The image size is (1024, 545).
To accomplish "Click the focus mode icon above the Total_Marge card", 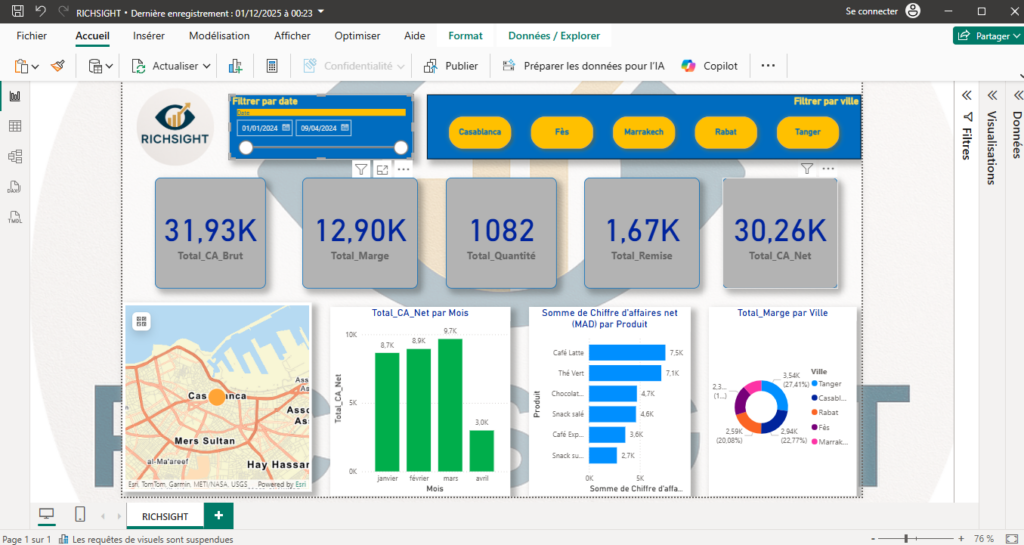I will (x=382, y=170).
